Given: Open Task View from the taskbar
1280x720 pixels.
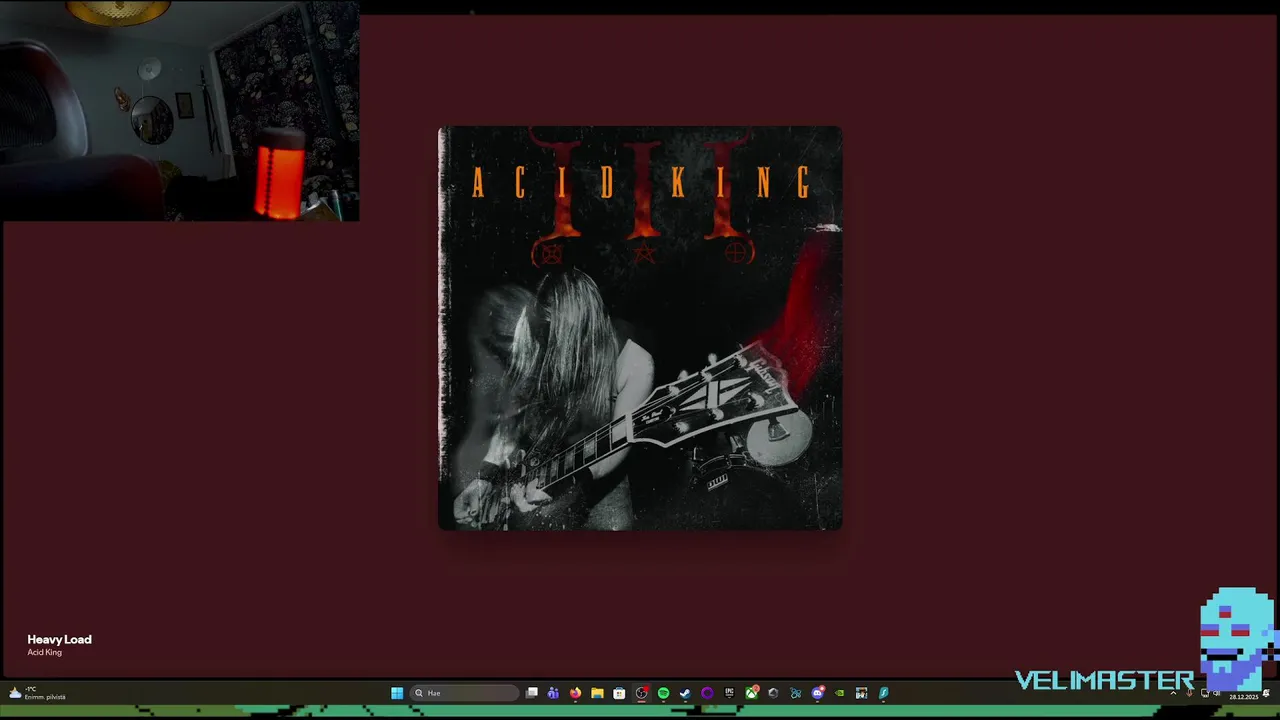Looking at the screenshot, I should click(x=532, y=693).
